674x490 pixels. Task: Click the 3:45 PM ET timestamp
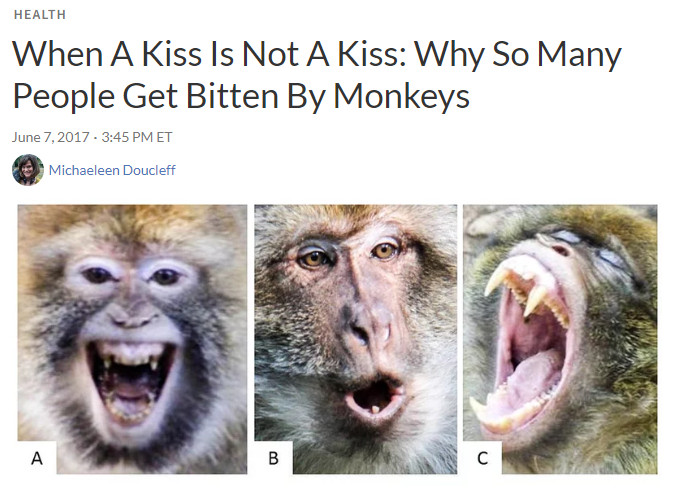tap(137, 137)
